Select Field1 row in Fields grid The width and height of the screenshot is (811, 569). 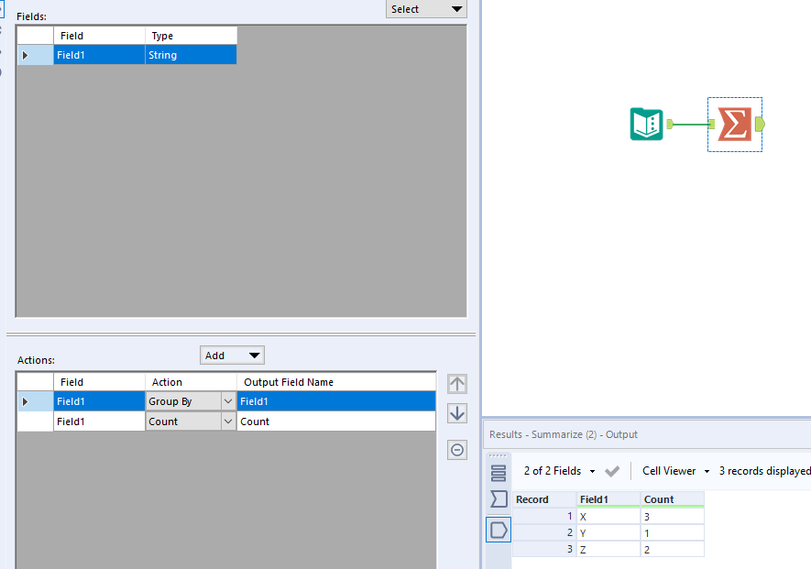click(x=127, y=55)
